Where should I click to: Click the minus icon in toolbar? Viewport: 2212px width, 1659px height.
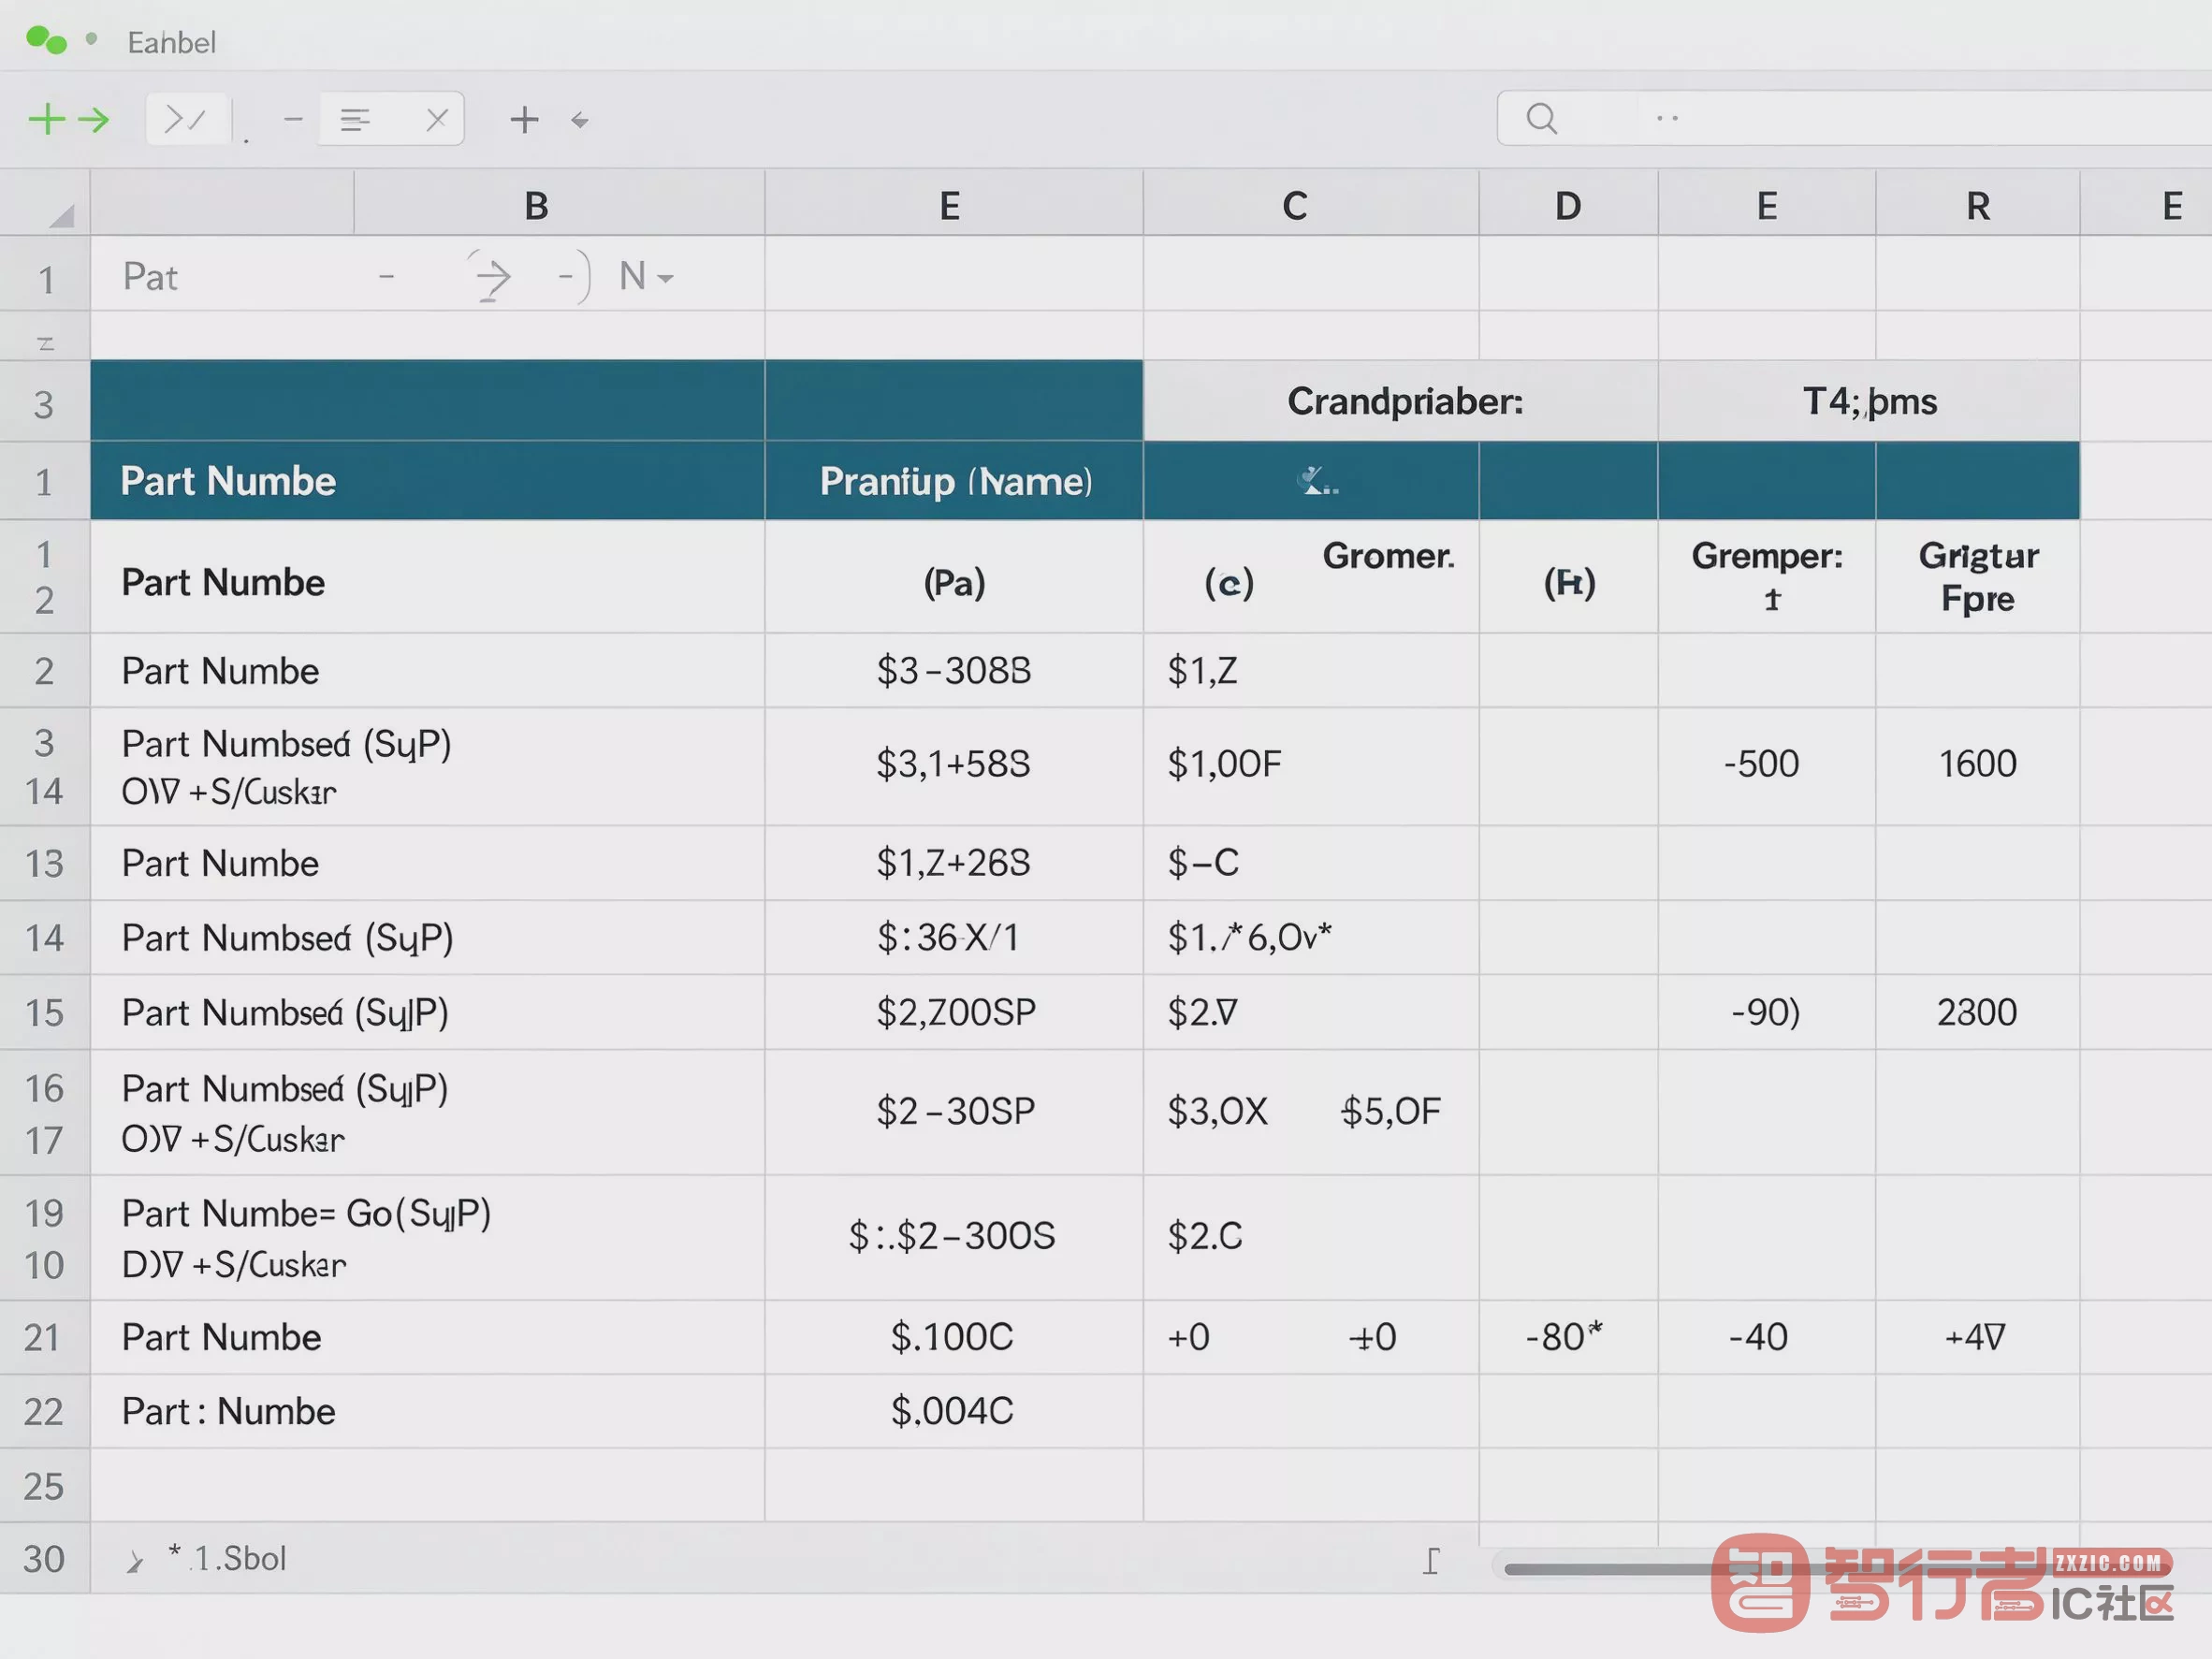293,119
